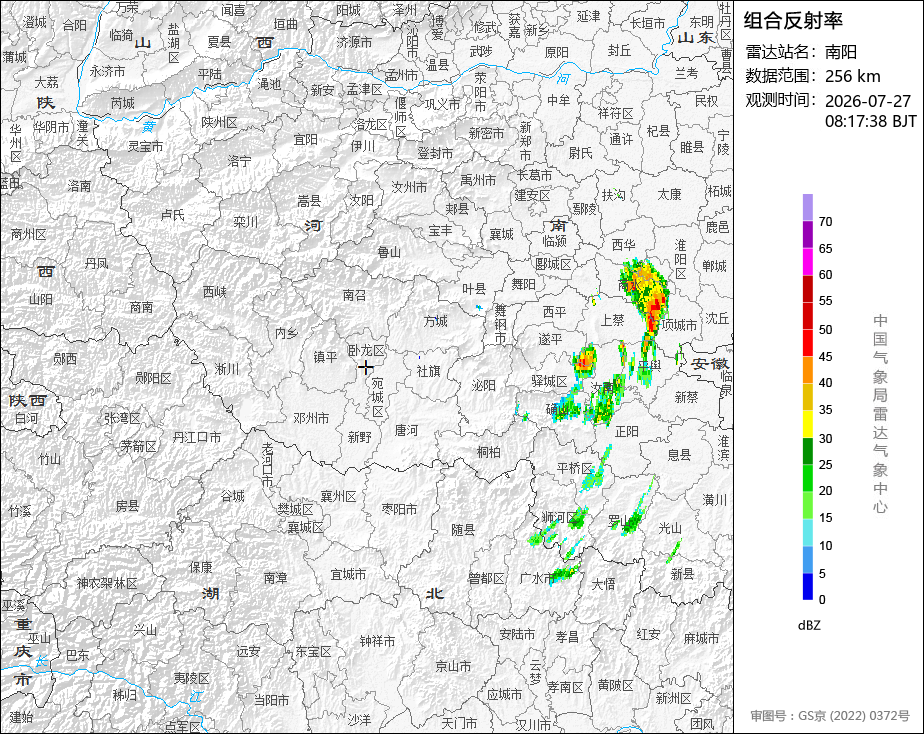The height and width of the screenshot is (734, 924).
Task: Pick the yellow 30 dBZ legend band
Action: tap(807, 424)
